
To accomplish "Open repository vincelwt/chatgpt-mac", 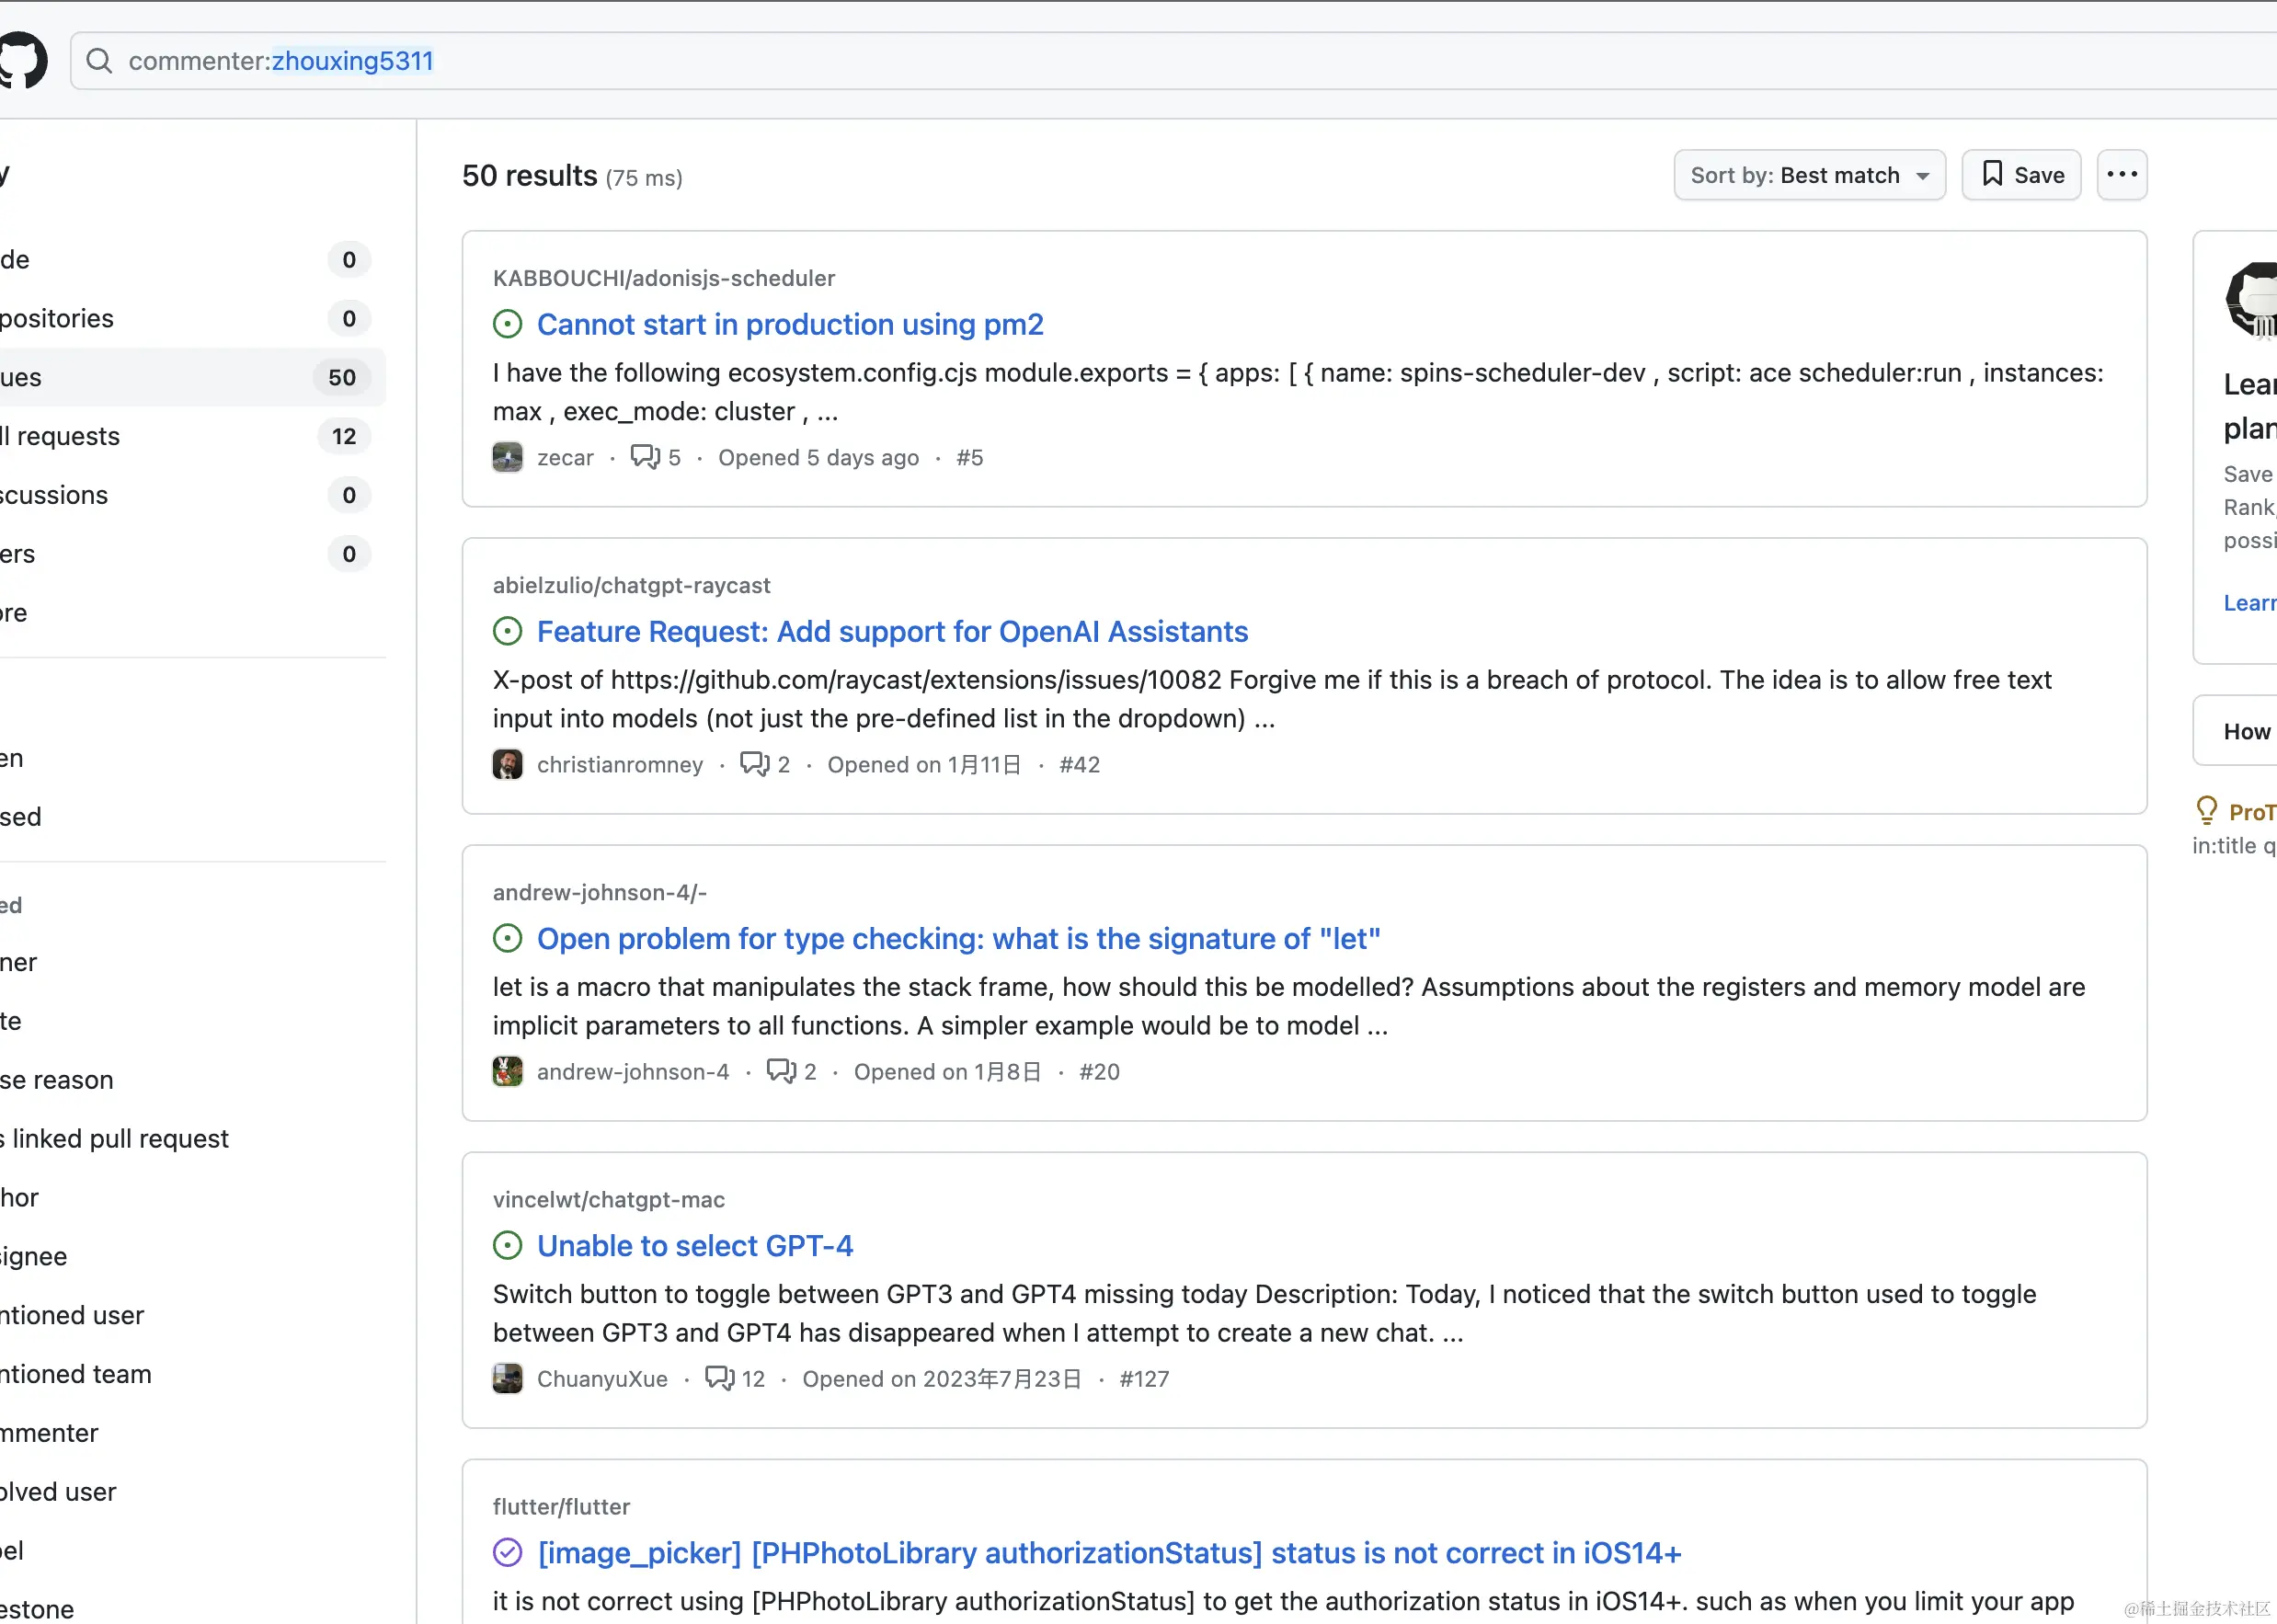I will [609, 1199].
